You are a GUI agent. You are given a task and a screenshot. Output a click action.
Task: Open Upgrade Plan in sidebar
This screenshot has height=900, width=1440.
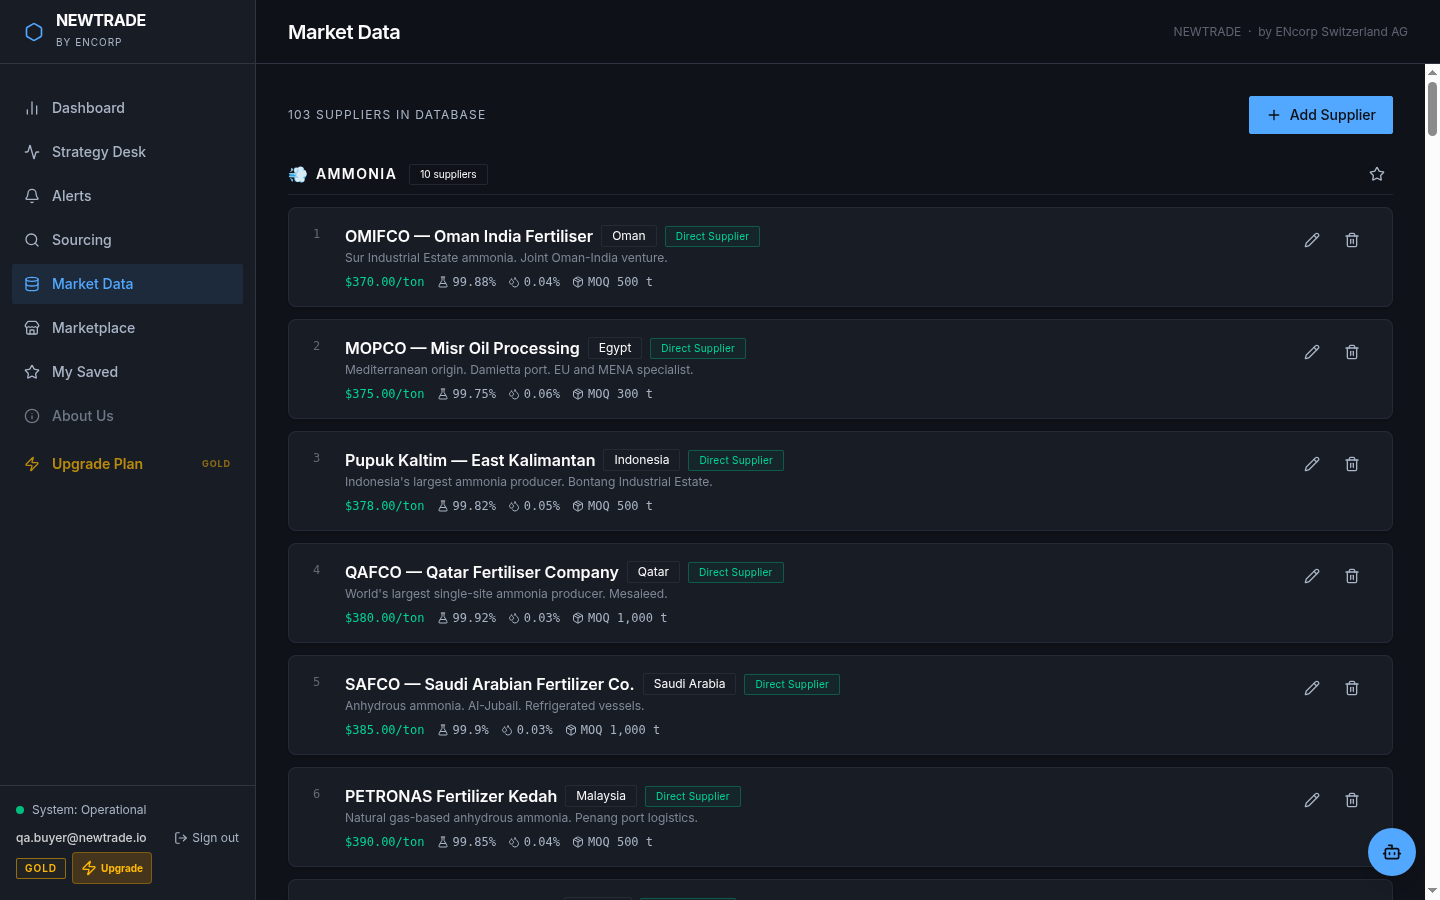[127, 464]
